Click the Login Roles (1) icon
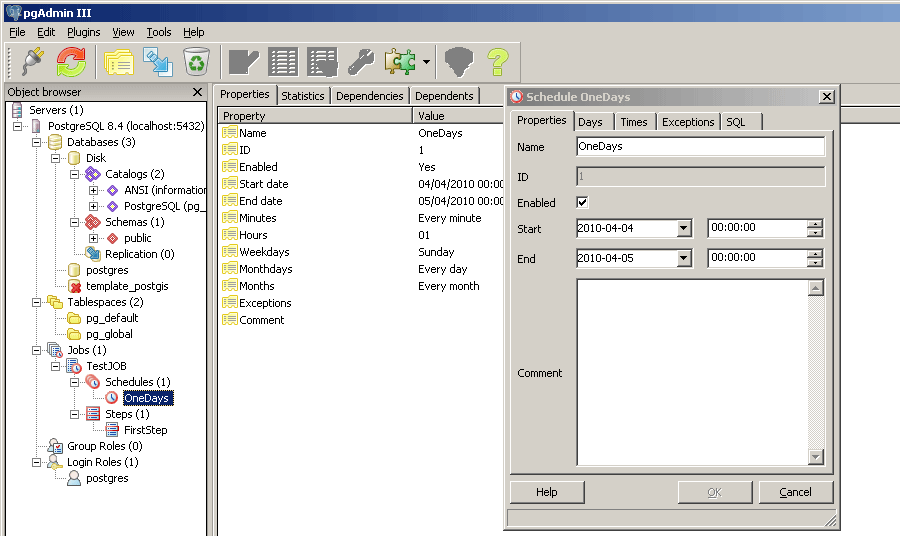The width and height of the screenshot is (900, 536). (x=55, y=462)
